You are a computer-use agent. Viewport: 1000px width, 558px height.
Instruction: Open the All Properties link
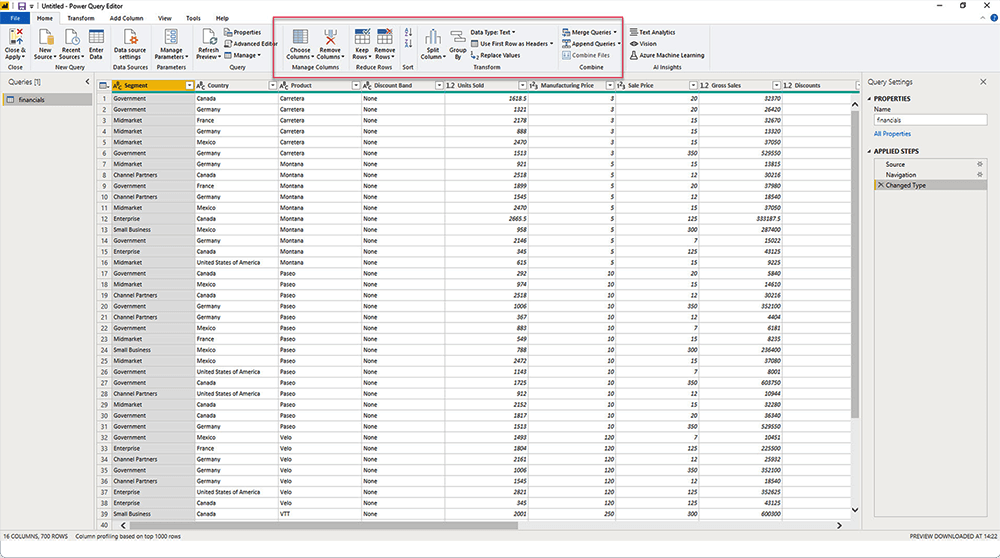(x=892, y=134)
